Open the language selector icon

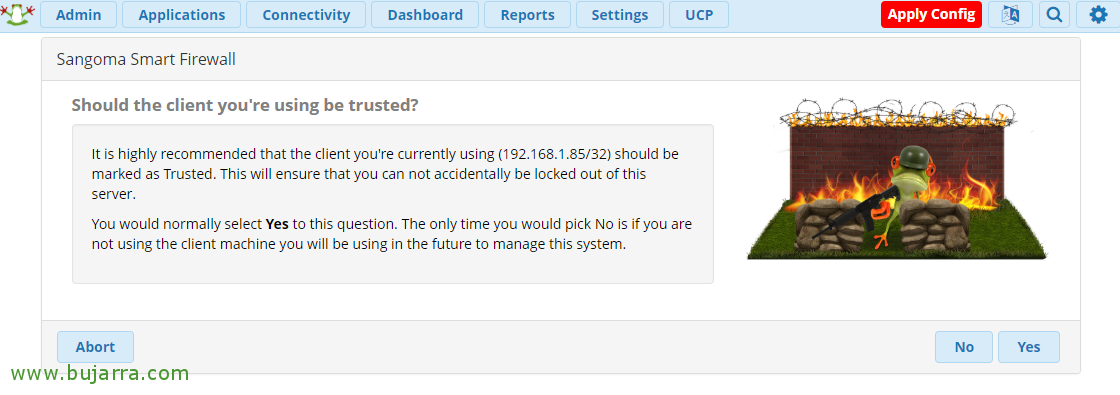1010,15
